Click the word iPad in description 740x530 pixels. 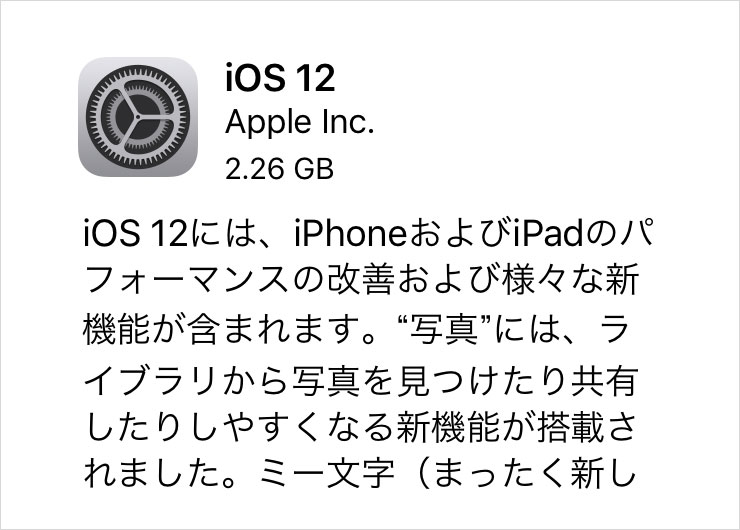(548, 233)
